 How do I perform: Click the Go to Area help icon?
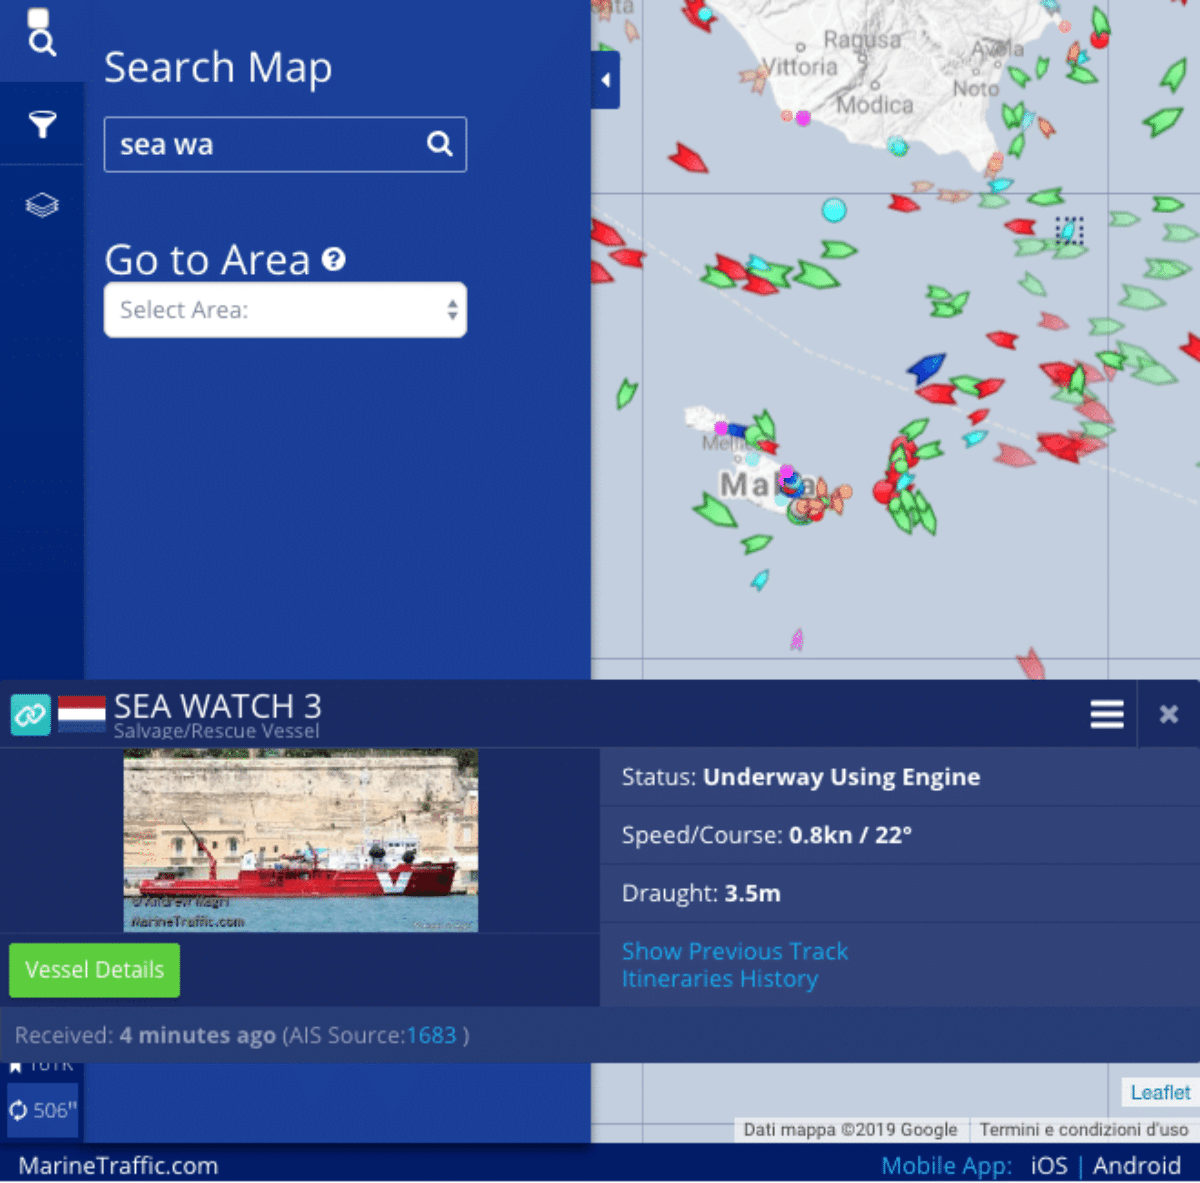(334, 260)
